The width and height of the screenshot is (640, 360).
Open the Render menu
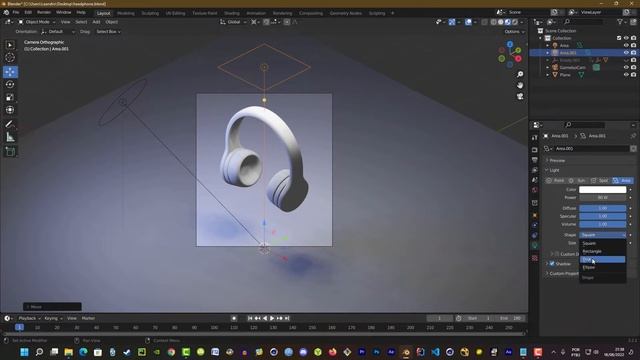pos(44,13)
